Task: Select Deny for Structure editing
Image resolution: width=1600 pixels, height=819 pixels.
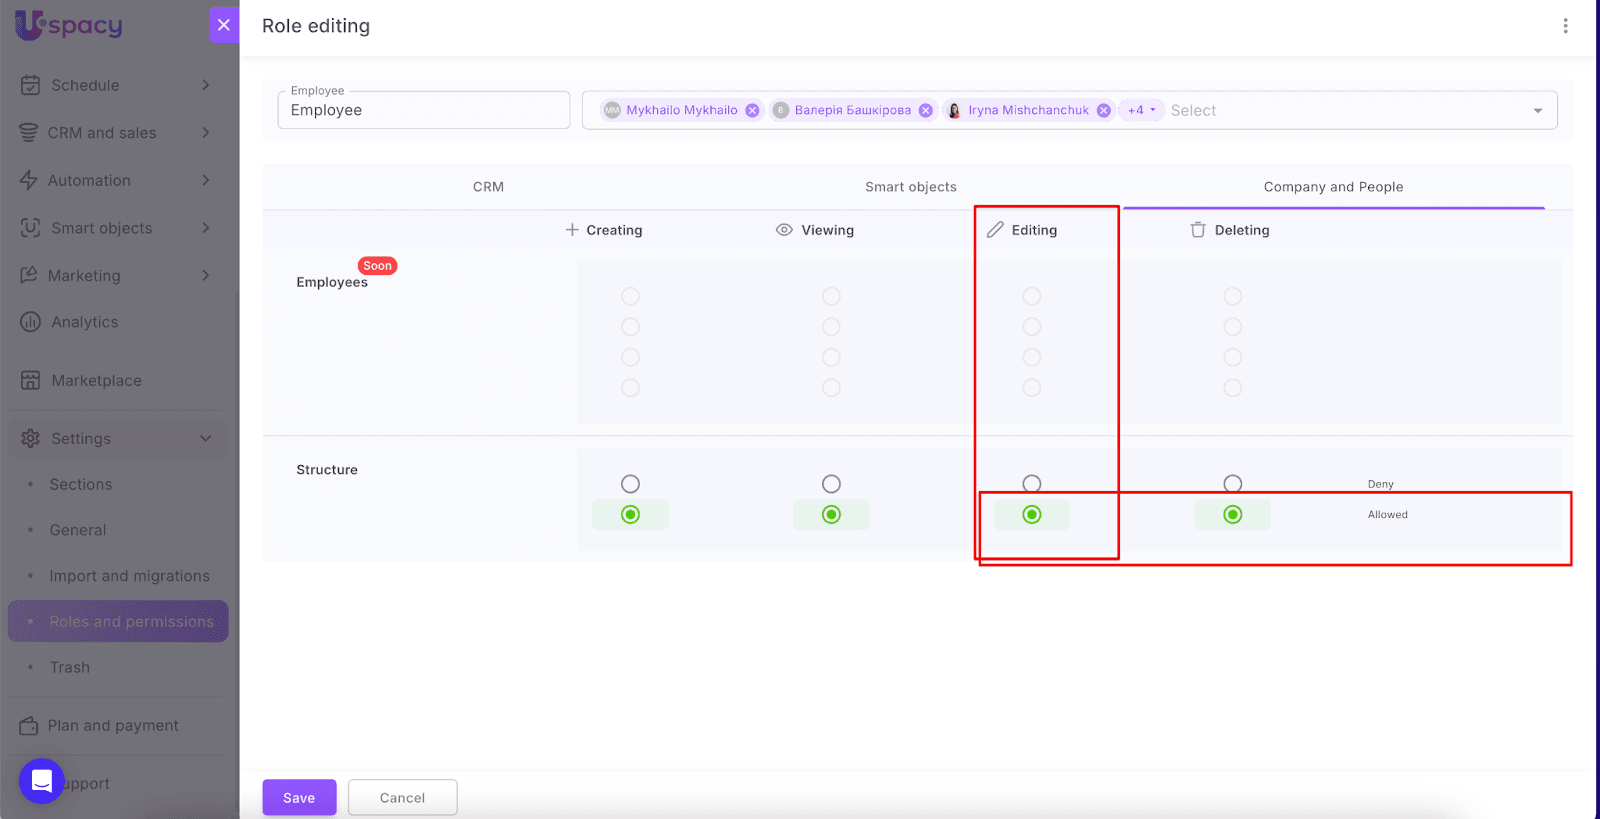Action: point(1032,484)
